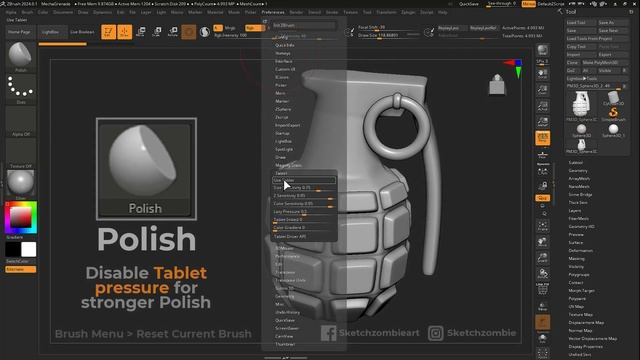The image size is (640, 360).
Task: Click the Load Tool button
Action: point(581,22)
